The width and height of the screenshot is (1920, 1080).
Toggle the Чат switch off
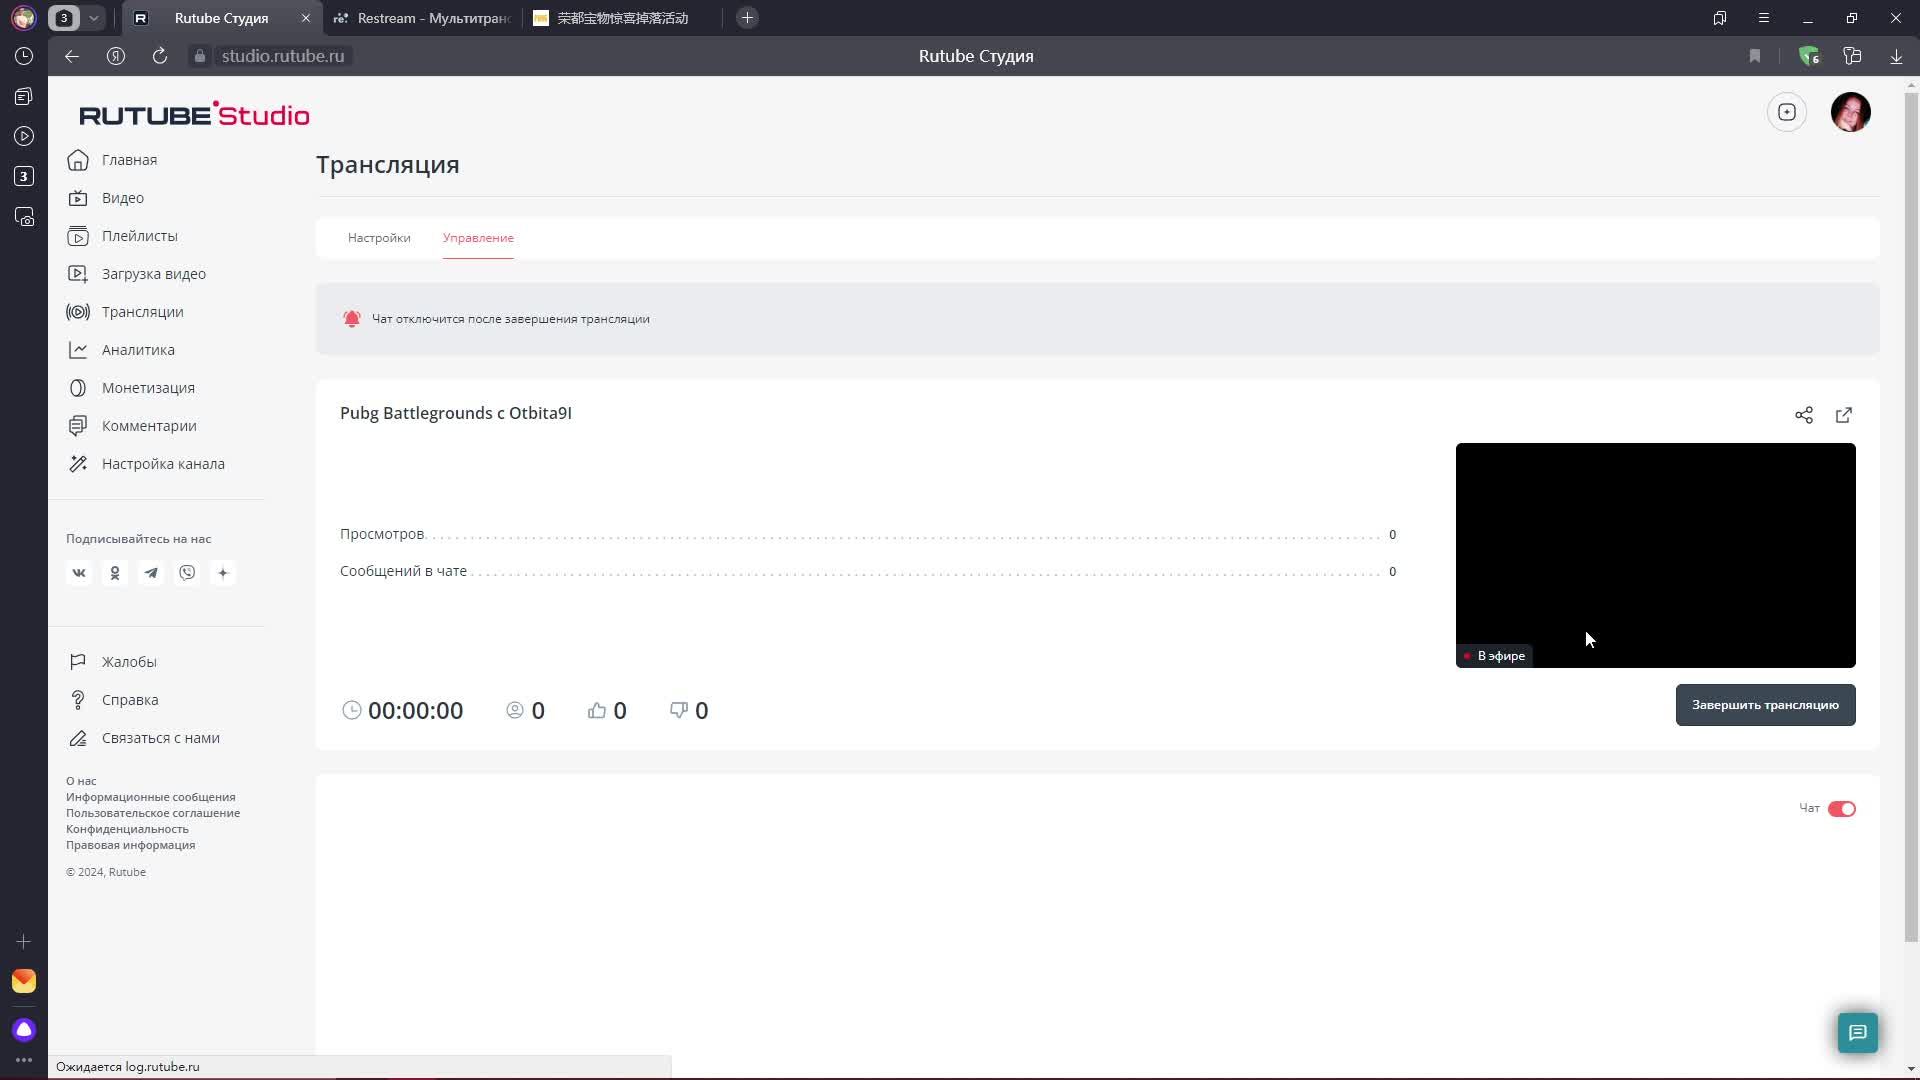click(x=1841, y=809)
